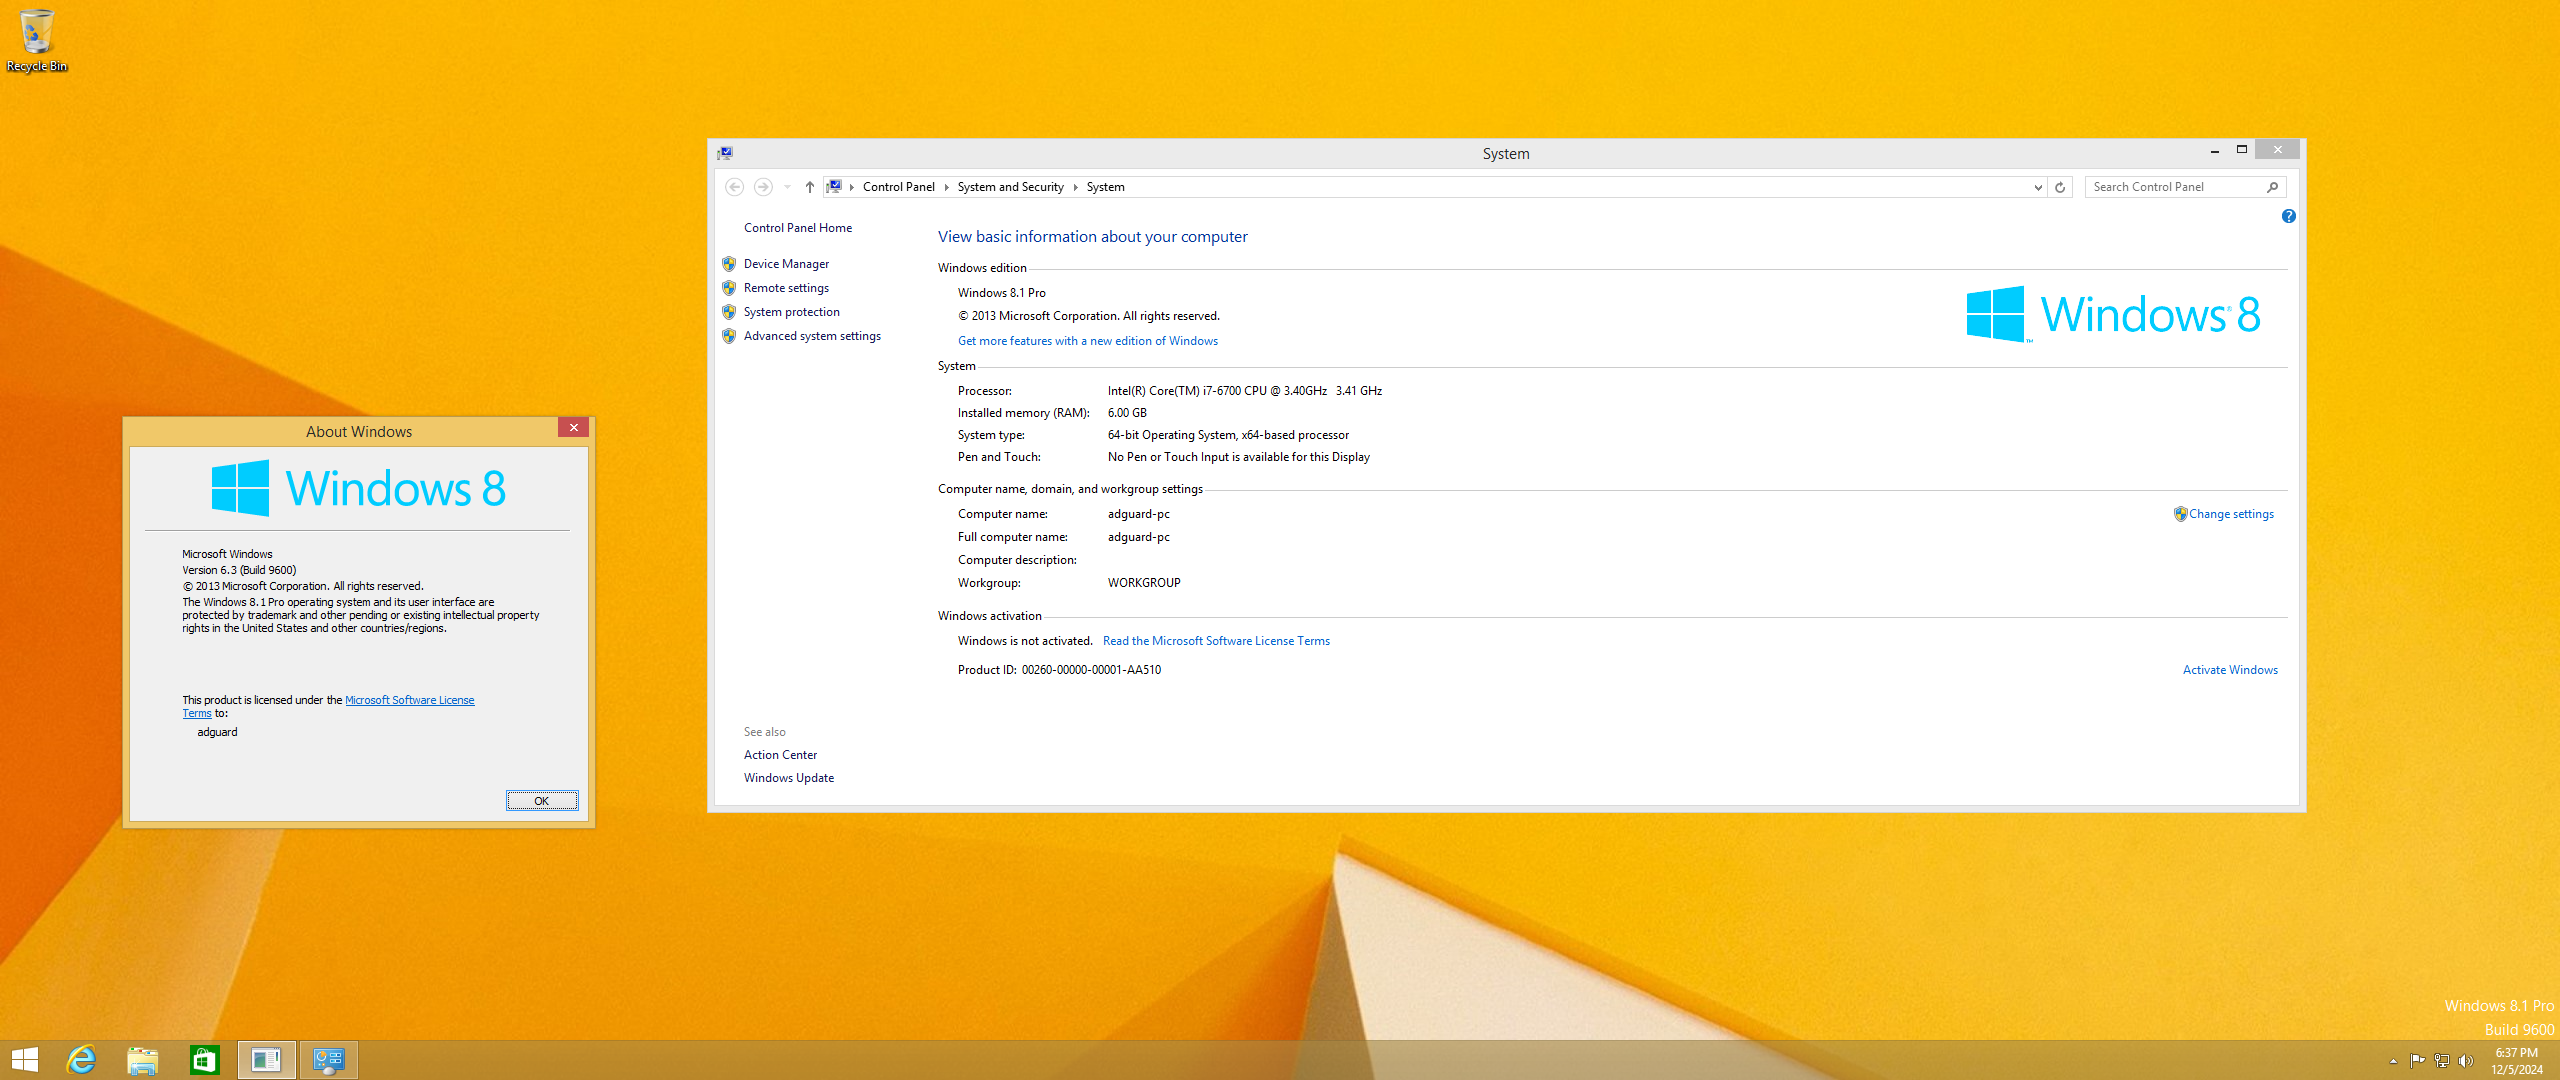Open Remote settings link
Screen dimensions: 2560x1080
point(786,288)
